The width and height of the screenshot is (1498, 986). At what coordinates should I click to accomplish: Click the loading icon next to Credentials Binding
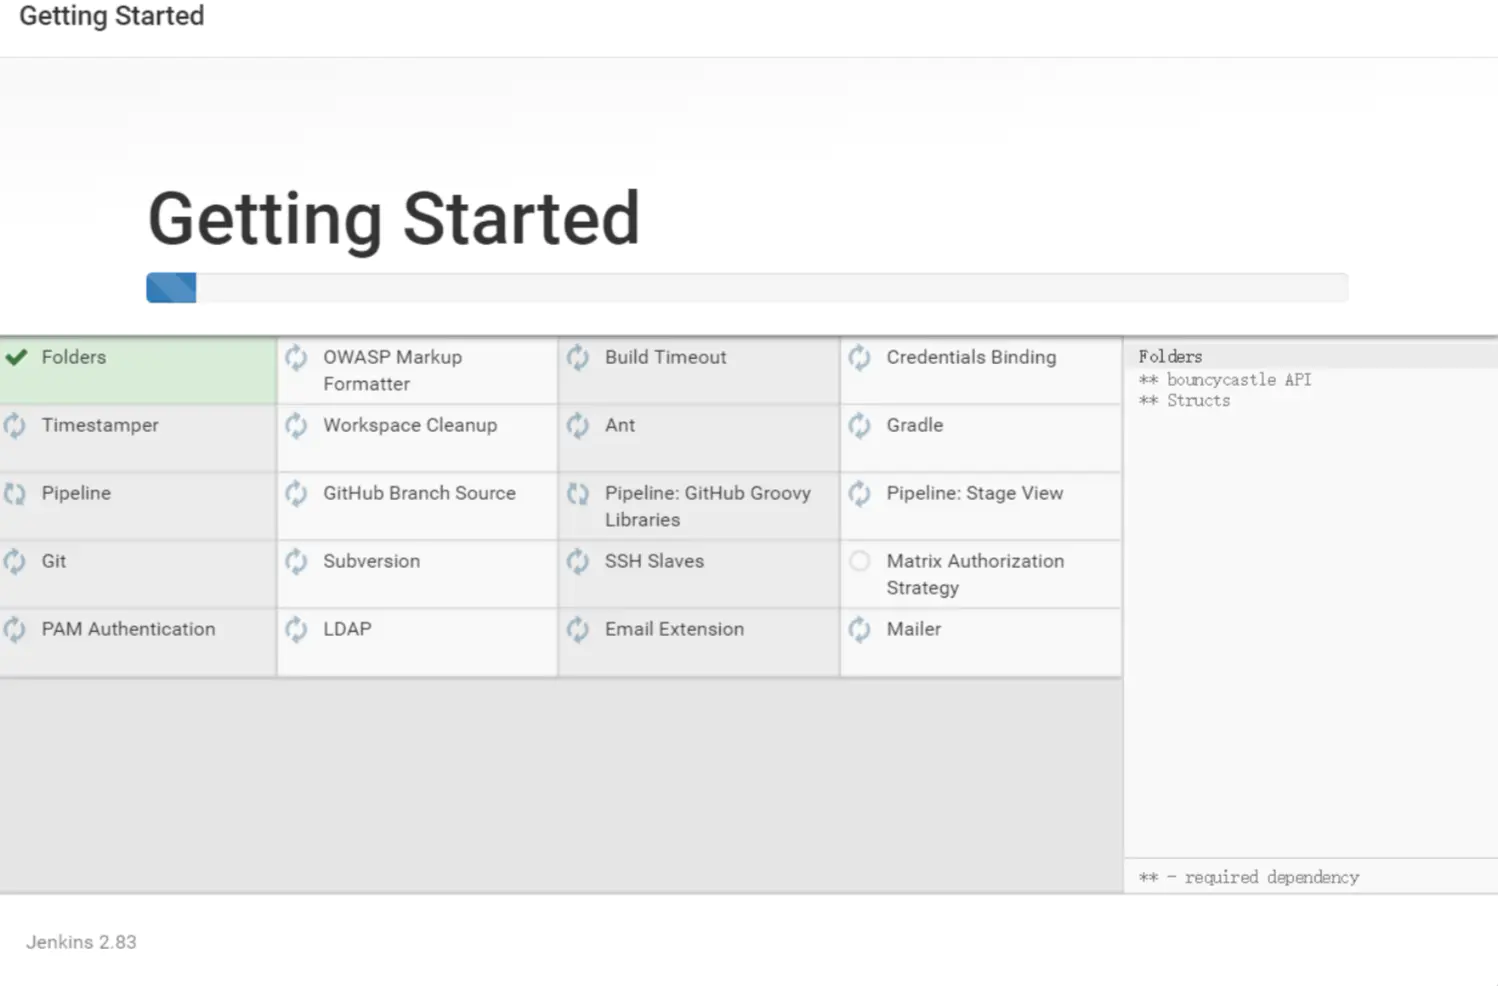click(x=859, y=357)
